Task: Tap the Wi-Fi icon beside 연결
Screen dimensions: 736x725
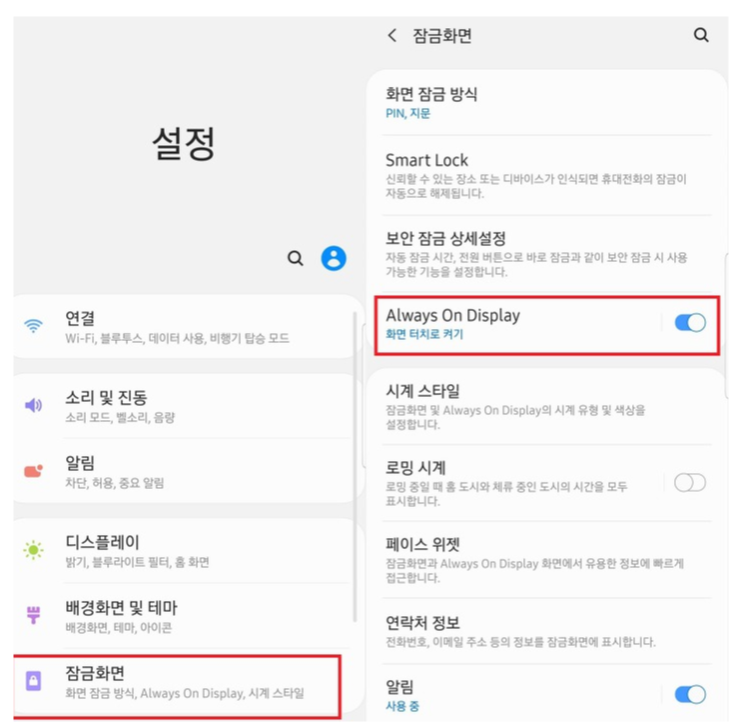Action: (x=33, y=326)
